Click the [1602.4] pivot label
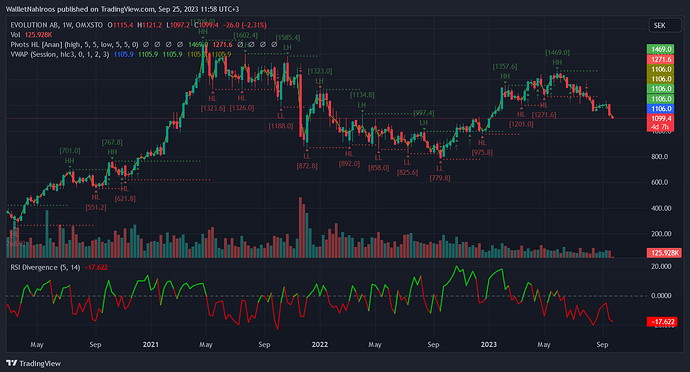690x372 pixels. 246,35
